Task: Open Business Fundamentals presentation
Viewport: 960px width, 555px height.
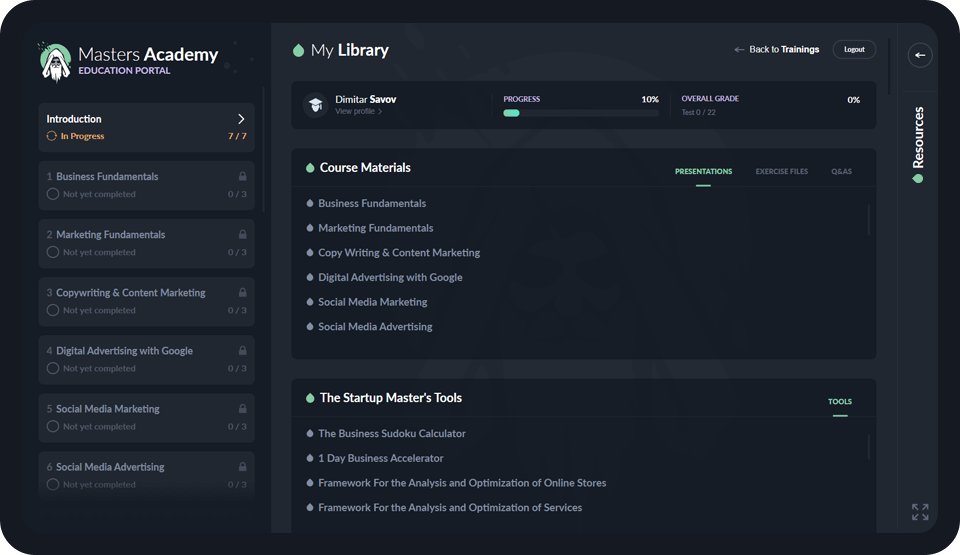Action: (372, 203)
